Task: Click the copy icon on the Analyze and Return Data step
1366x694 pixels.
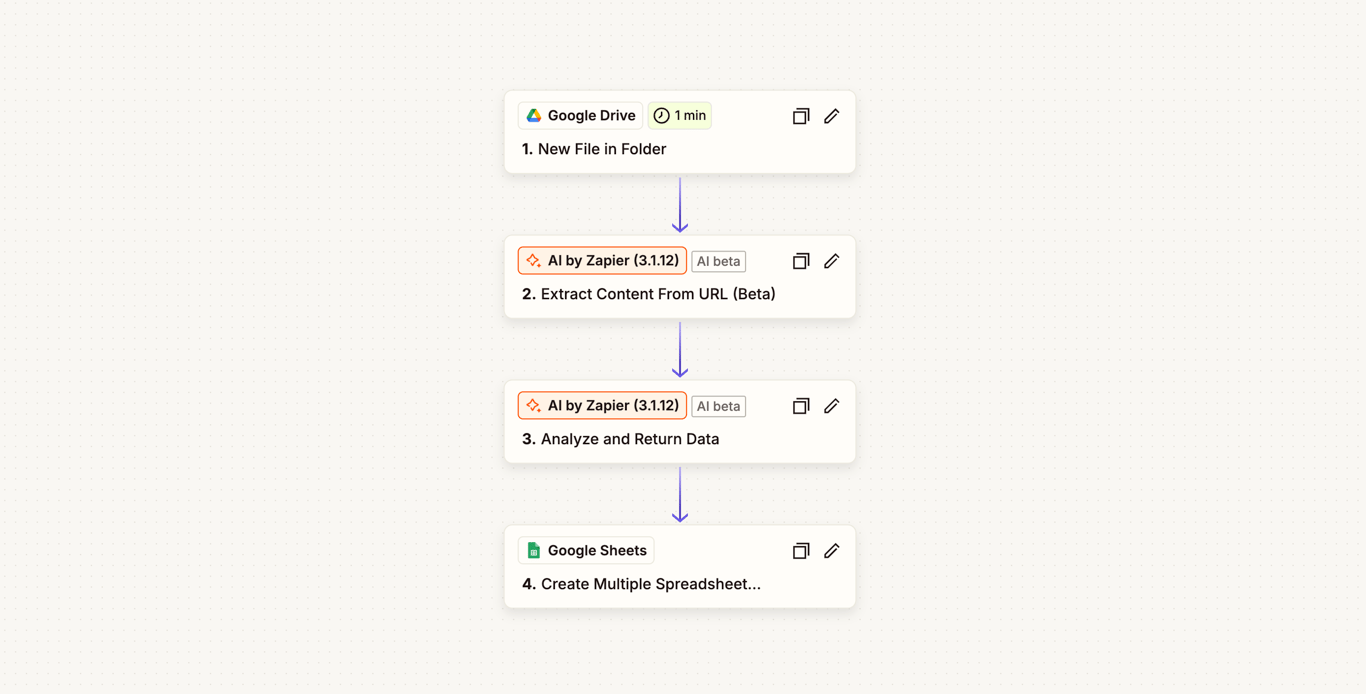Action: [x=800, y=406]
